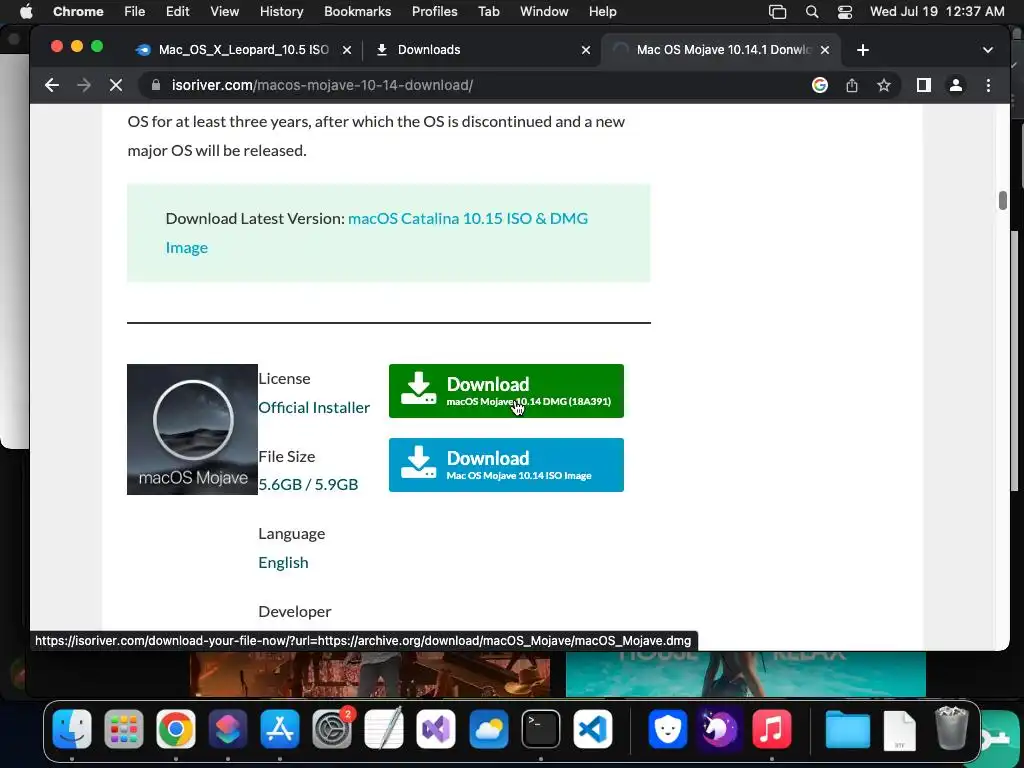Image resolution: width=1024 pixels, height=768 pixels.
Task: Click English language value
Action: tap(283, 562)
